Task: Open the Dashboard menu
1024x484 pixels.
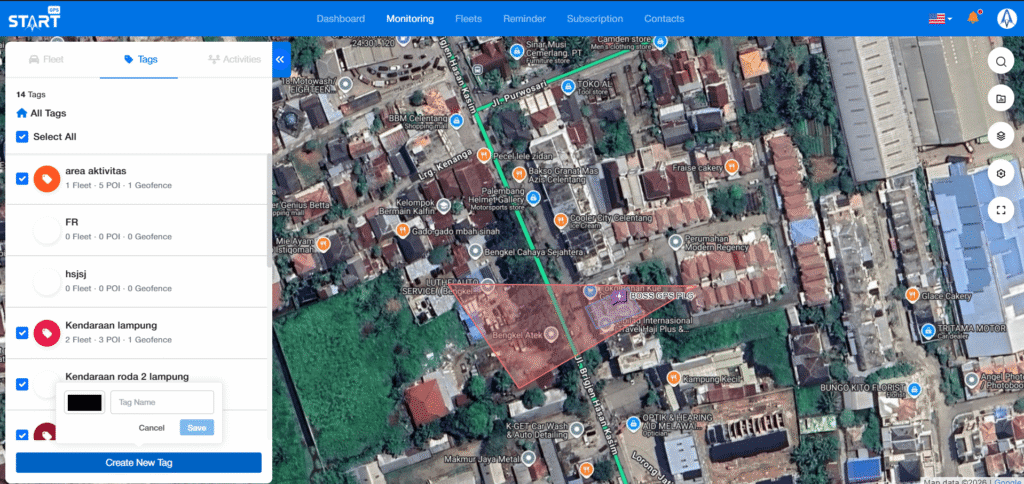Action: tap(341, 18)
